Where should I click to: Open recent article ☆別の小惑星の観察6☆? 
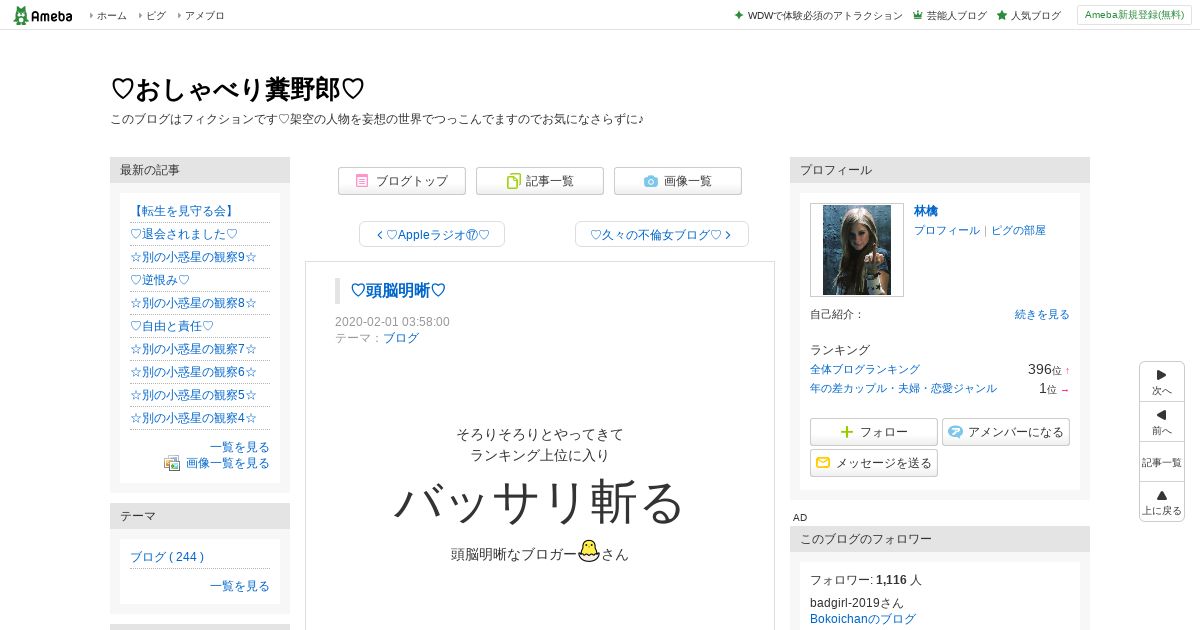click(x=193, y=372)
